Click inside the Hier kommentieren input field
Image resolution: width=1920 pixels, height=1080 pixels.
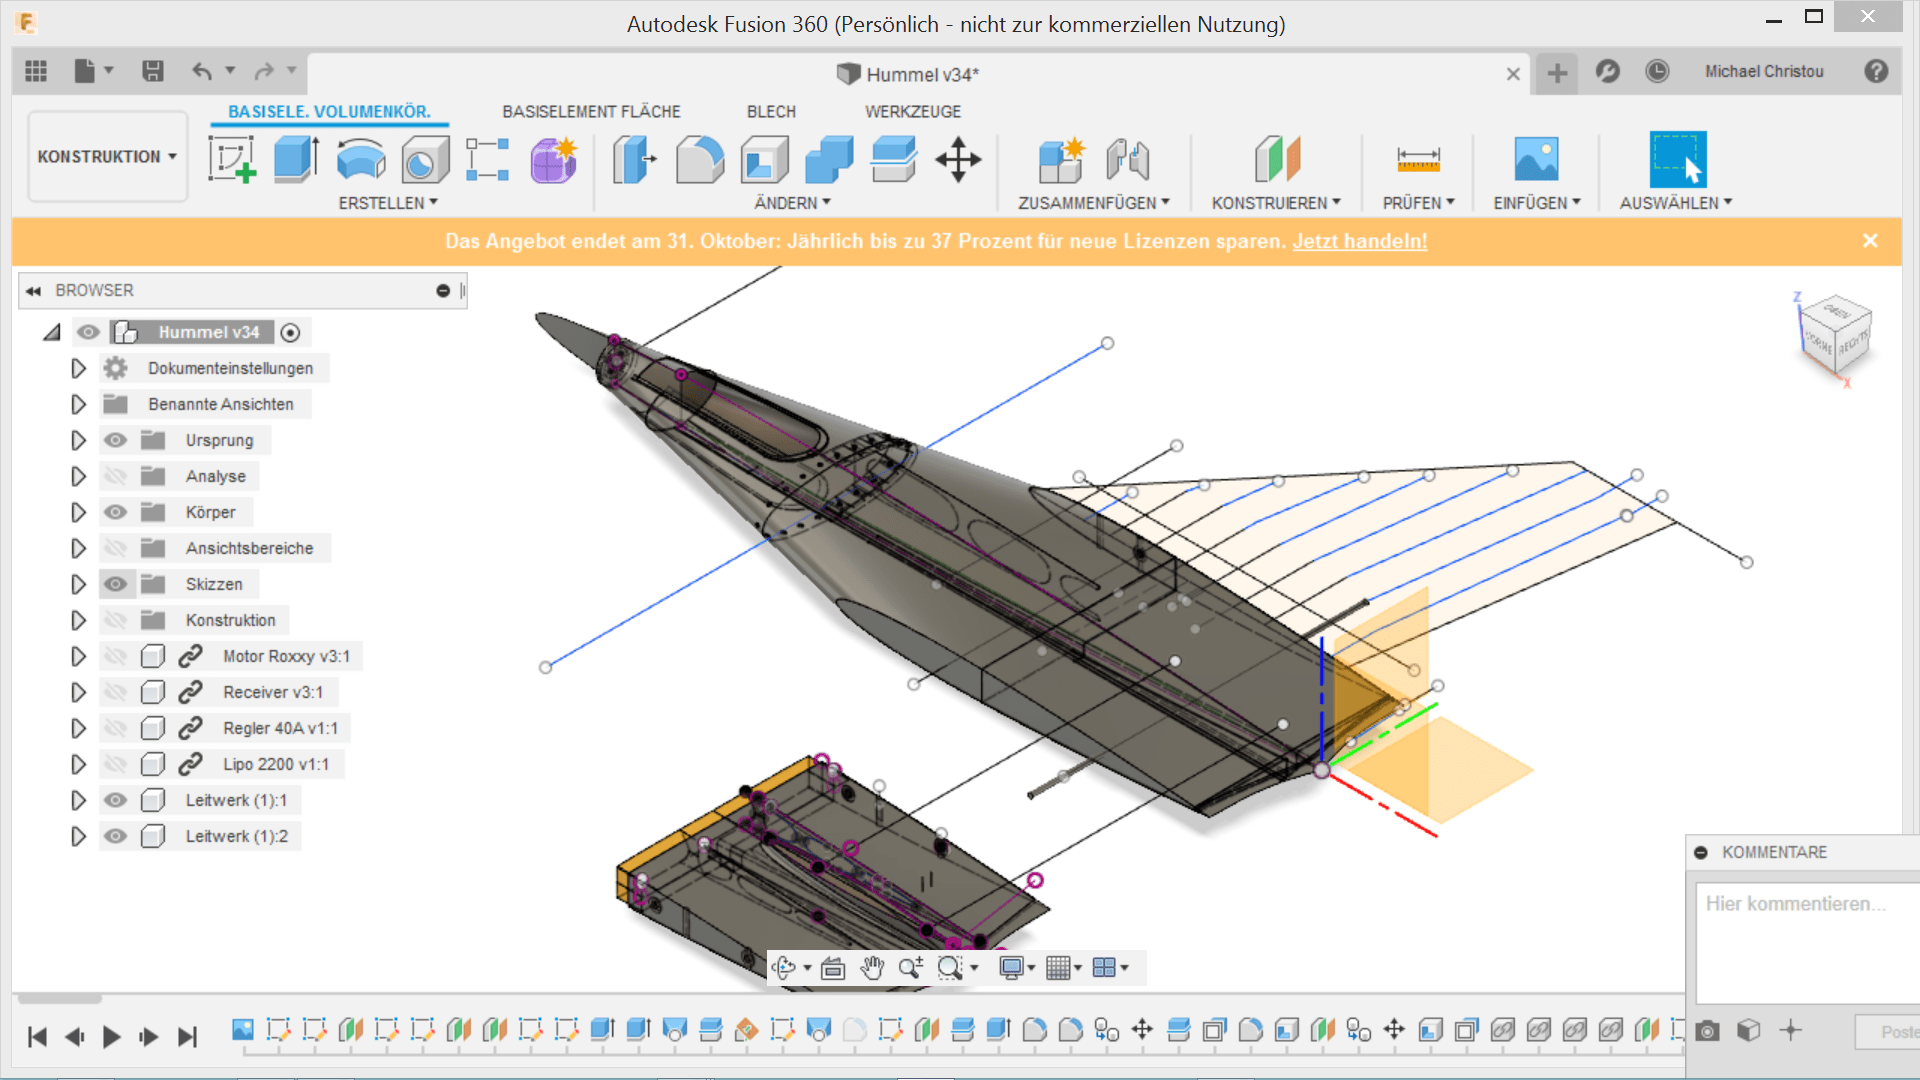click(1800, 940)
